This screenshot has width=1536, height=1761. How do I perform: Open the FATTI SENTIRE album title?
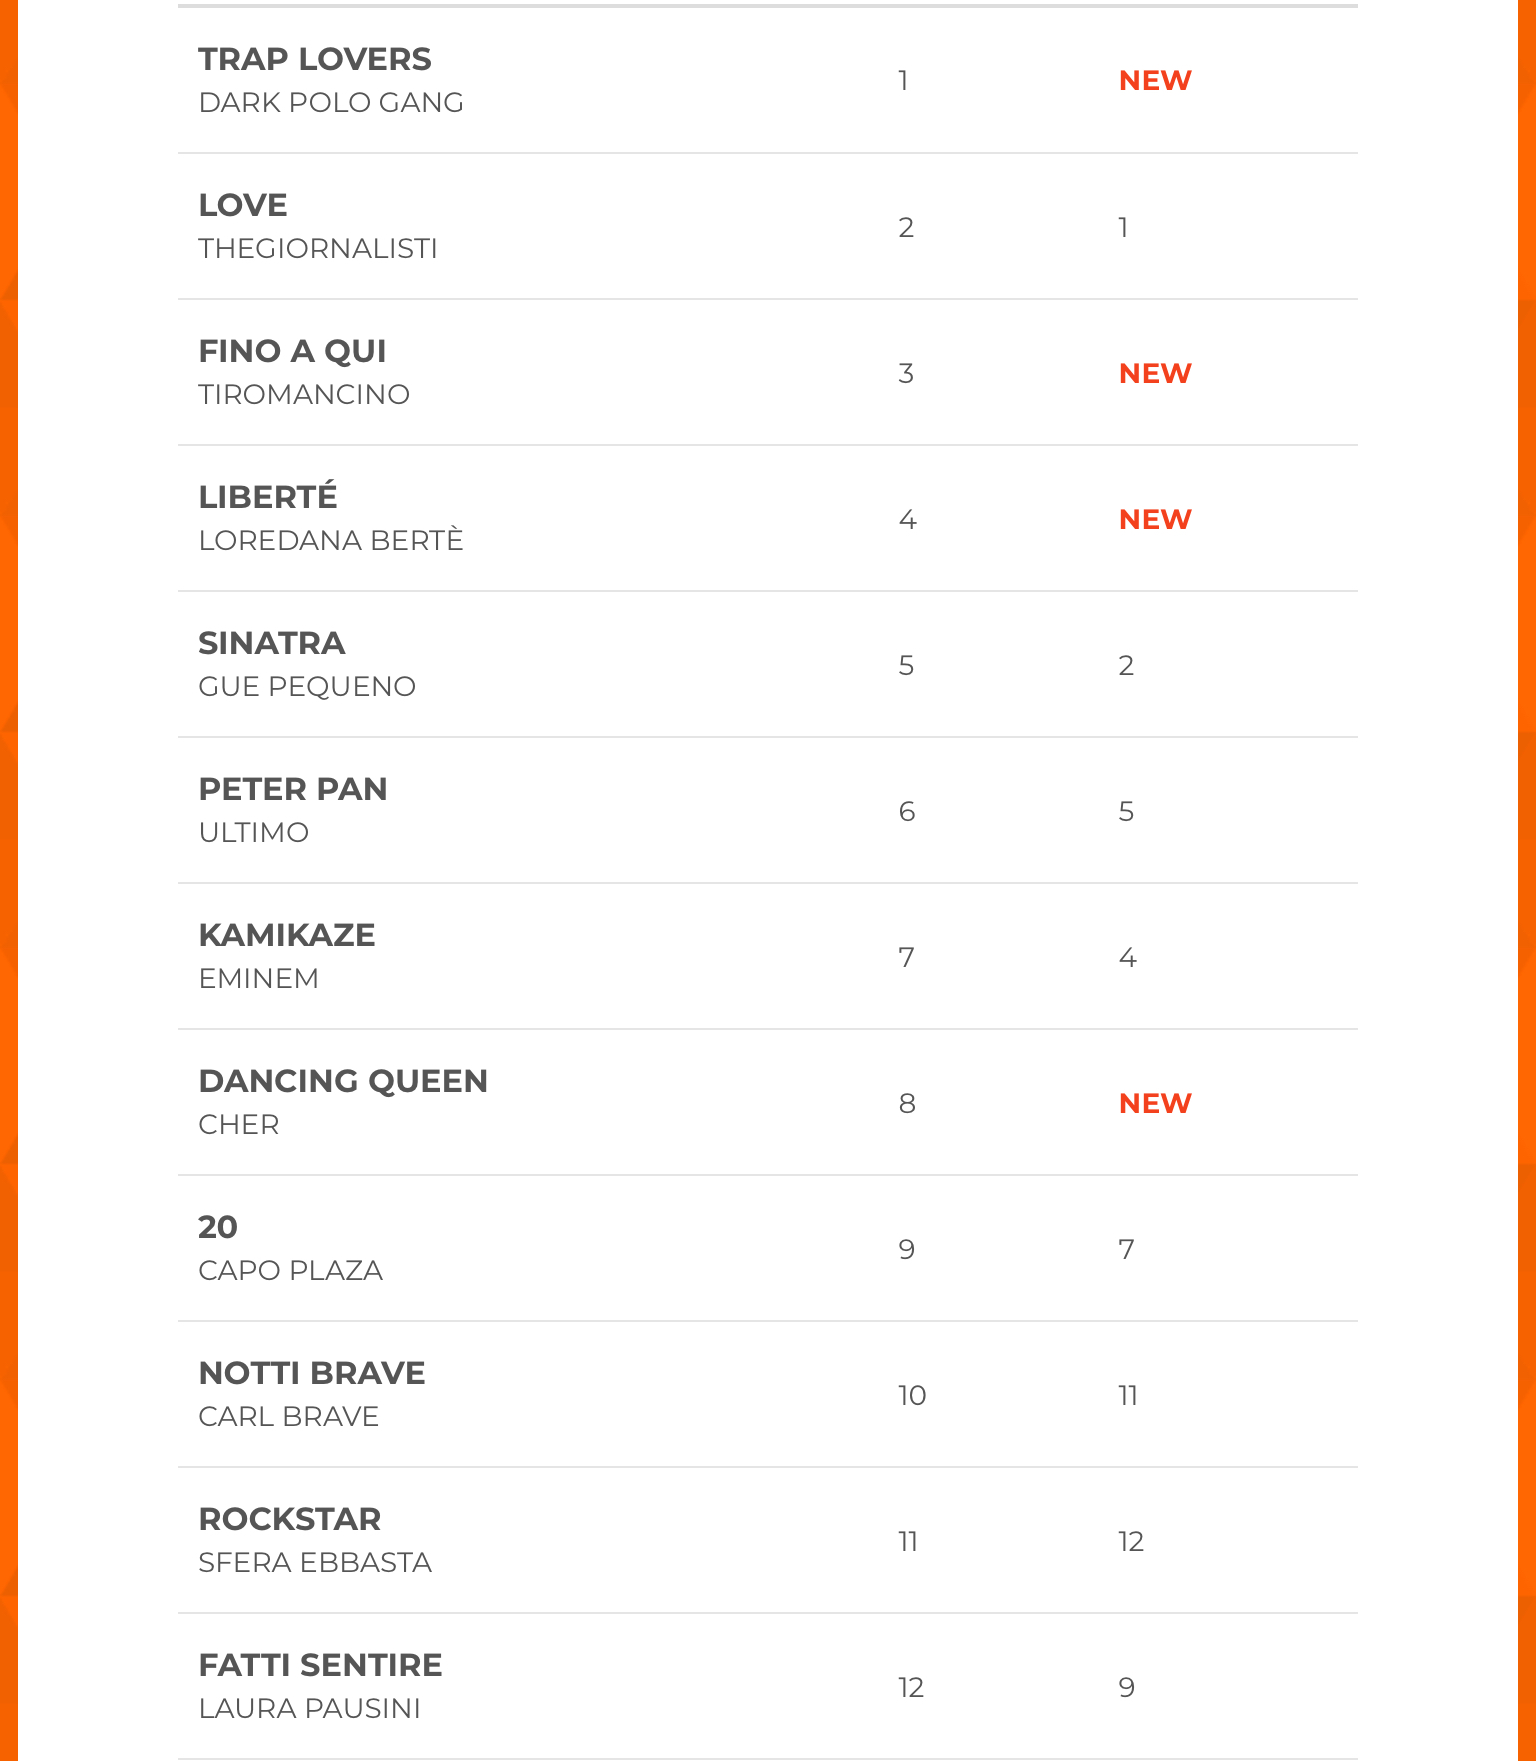point(320,1666)
